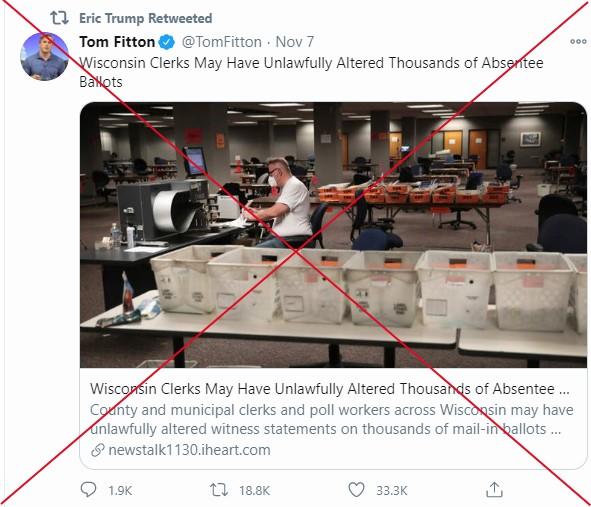Open Tom Fitton's profile avatar
The height and width of the screenshot is (507, 591).
(44, 57)
